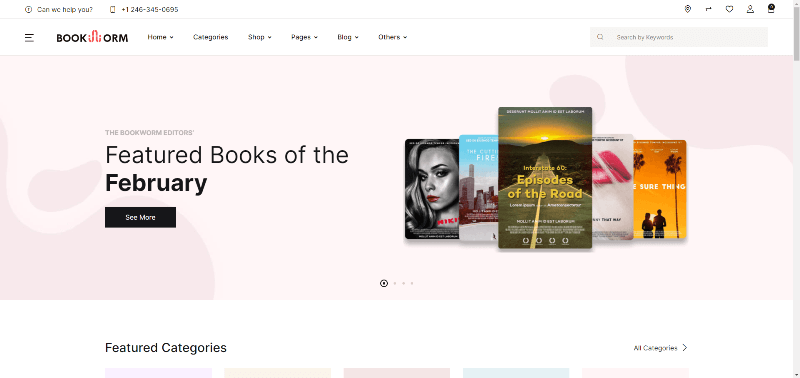Expand the Blog dropdown menu
800x378 pixels.
[x=348, y=37]
